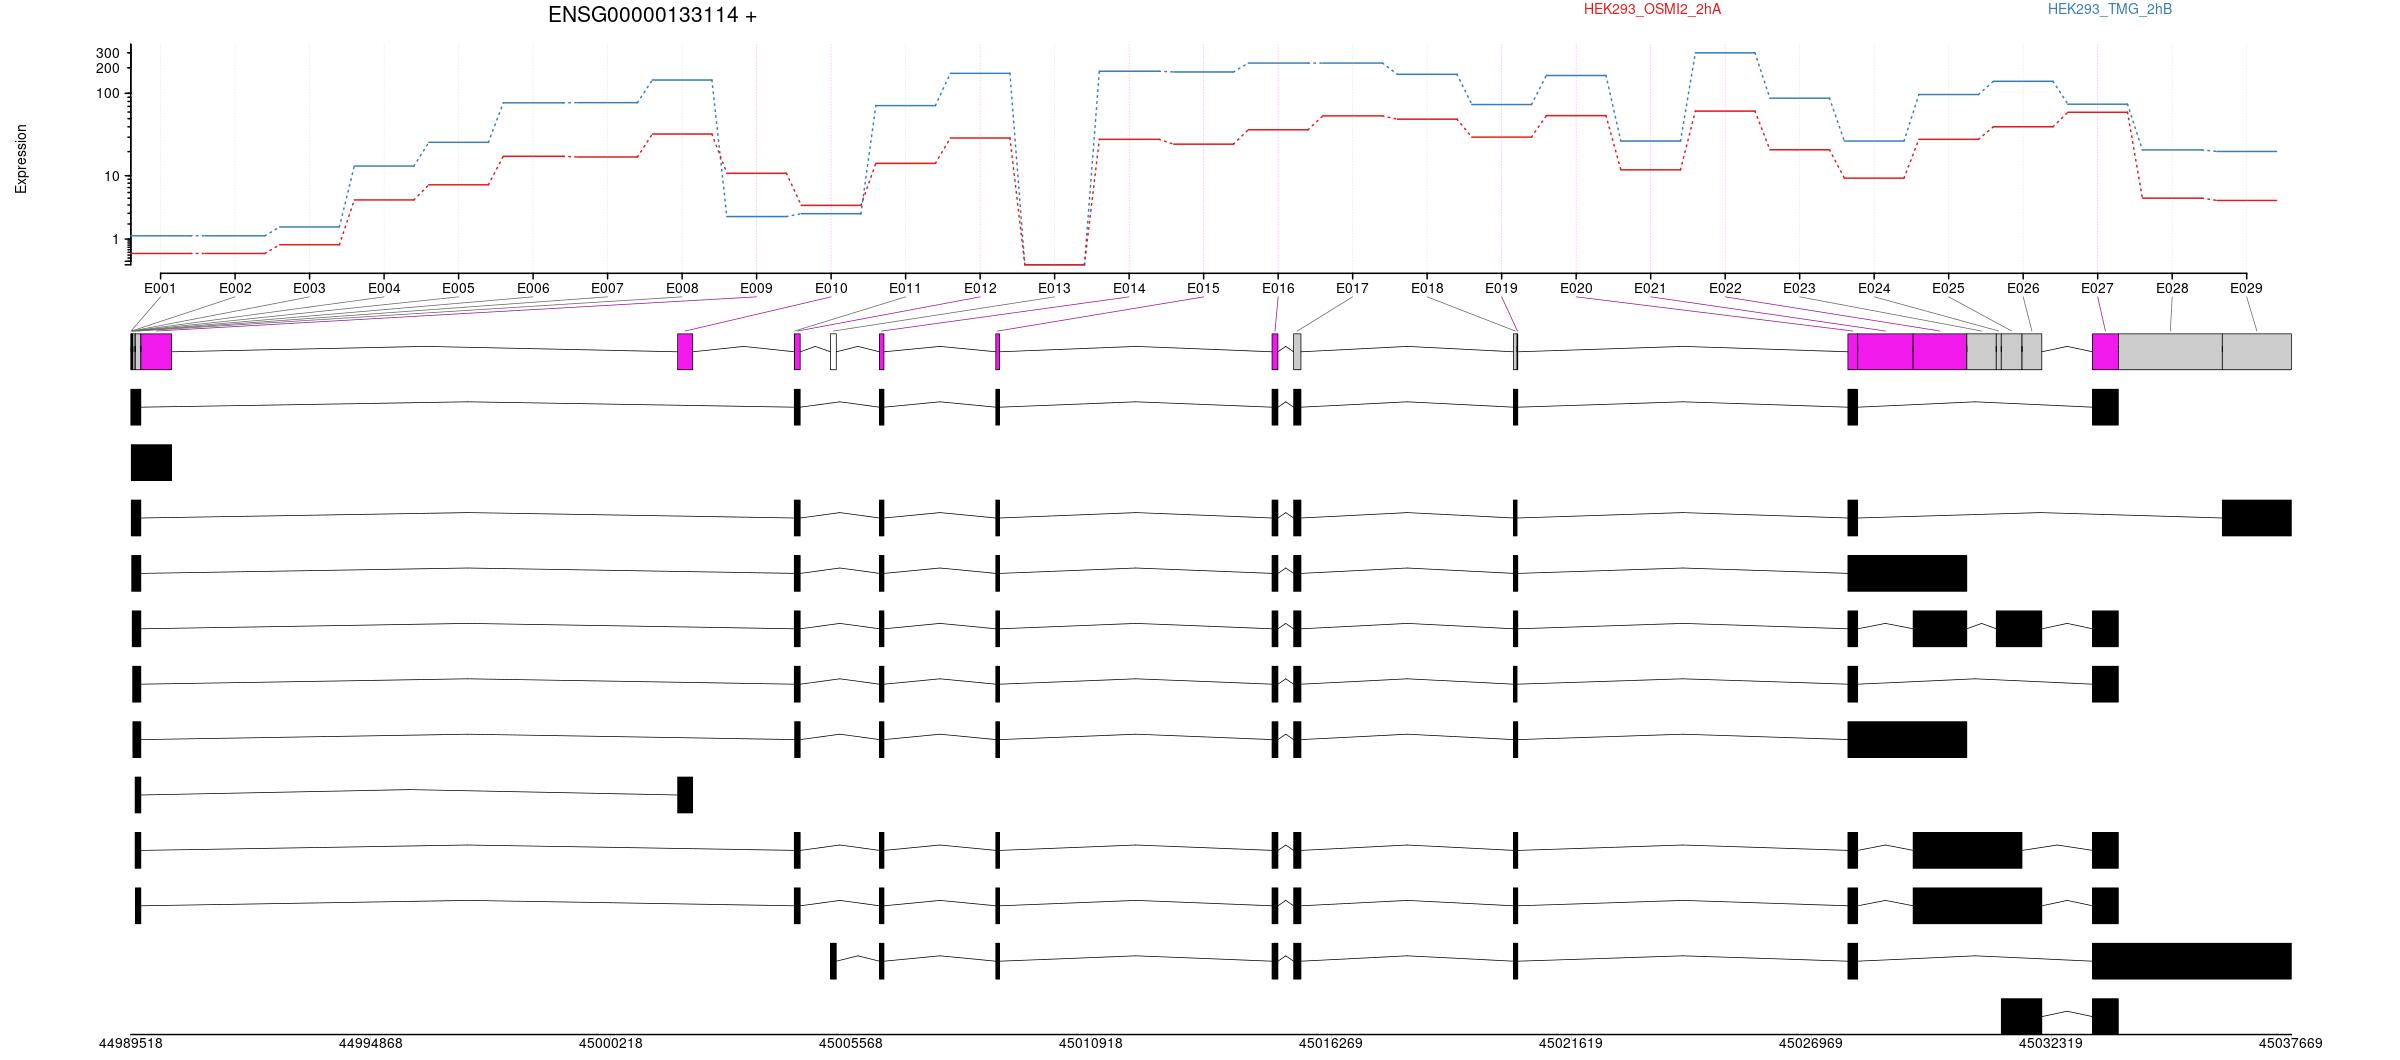Click genomic coordinate 45005568
This screenshot has width=2400, height=1060.
[x=851, y=1043]
